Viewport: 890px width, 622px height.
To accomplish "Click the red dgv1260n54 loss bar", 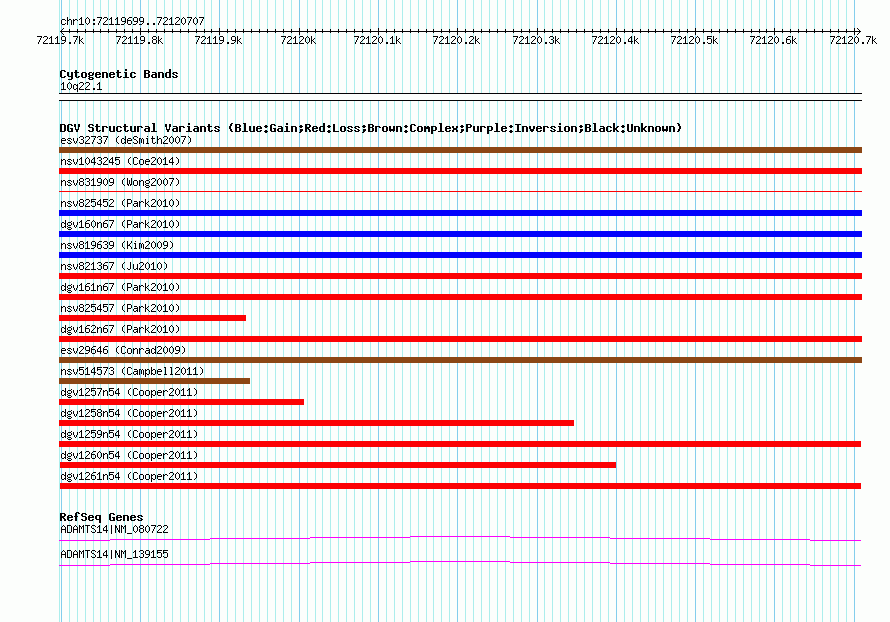I will 338,465.
